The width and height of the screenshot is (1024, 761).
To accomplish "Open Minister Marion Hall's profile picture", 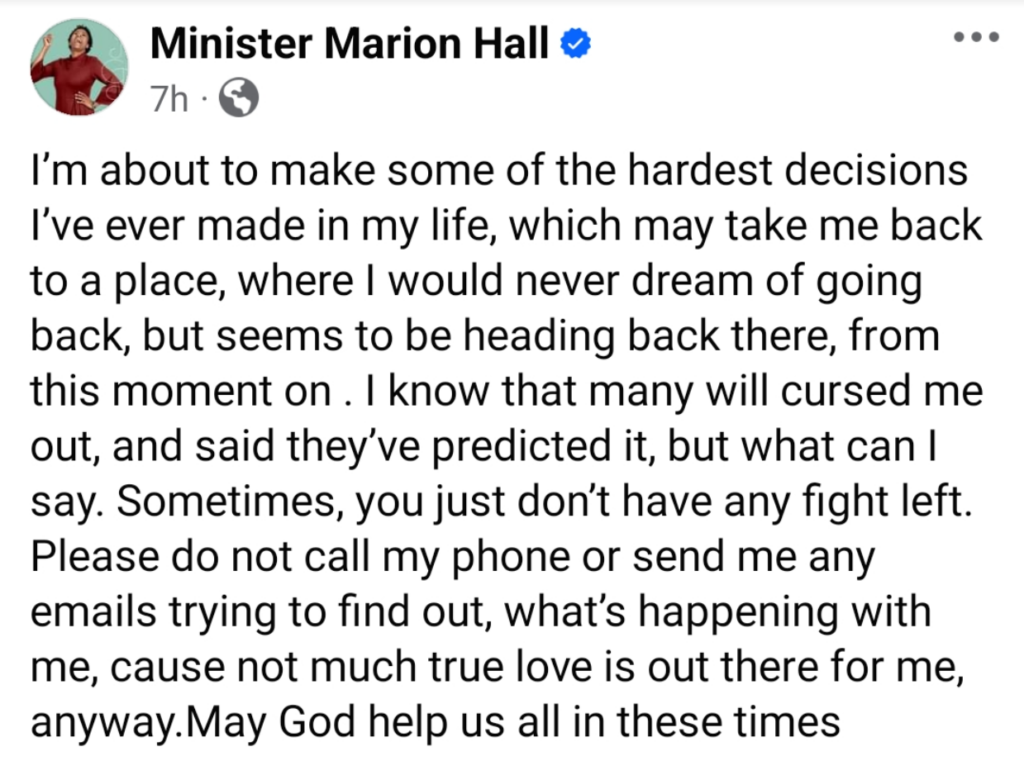I will pos(80,67).
